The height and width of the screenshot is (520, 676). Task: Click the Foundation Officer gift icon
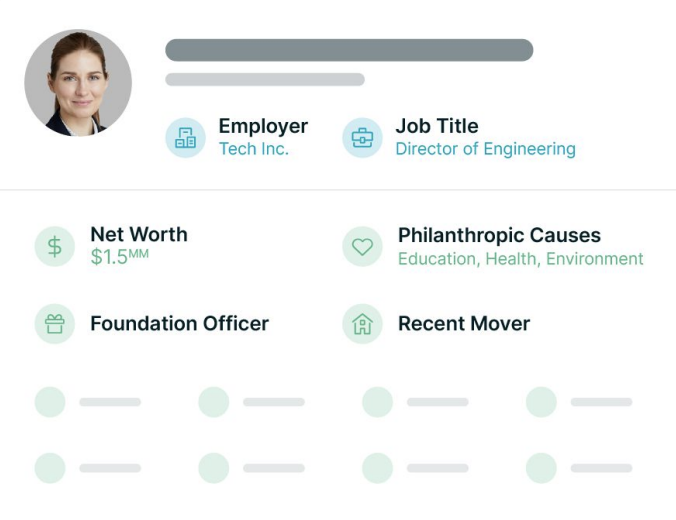(55, 324)
